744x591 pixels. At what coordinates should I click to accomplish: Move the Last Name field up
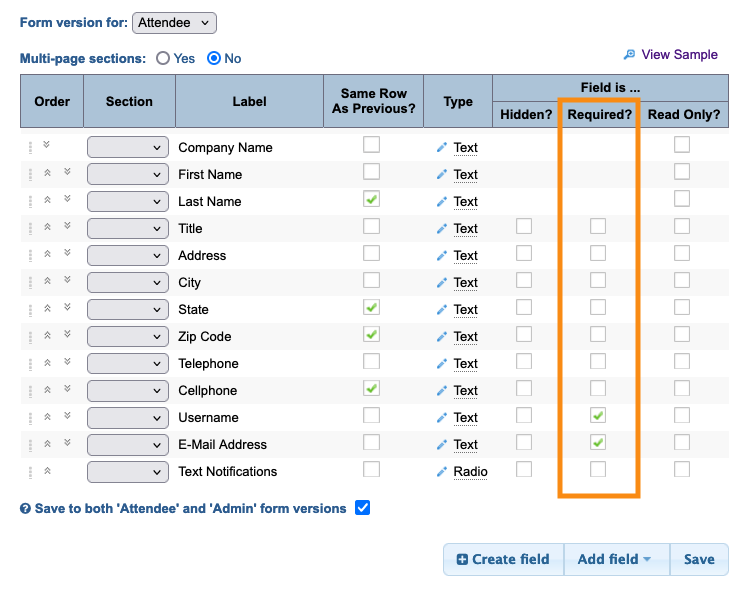(x=46, y=200)
